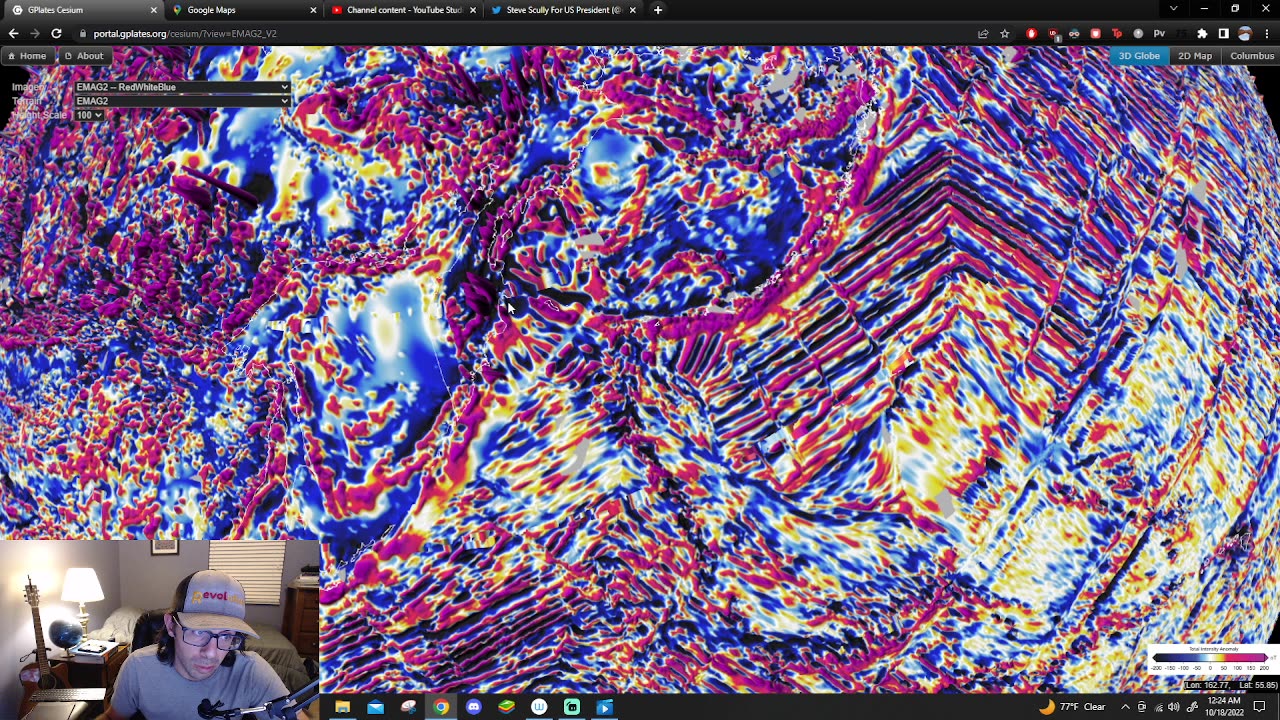This screenshot has width=1280, height=720.
Task: Click the address bar URL portal.gplates.org
Action: 185,34
